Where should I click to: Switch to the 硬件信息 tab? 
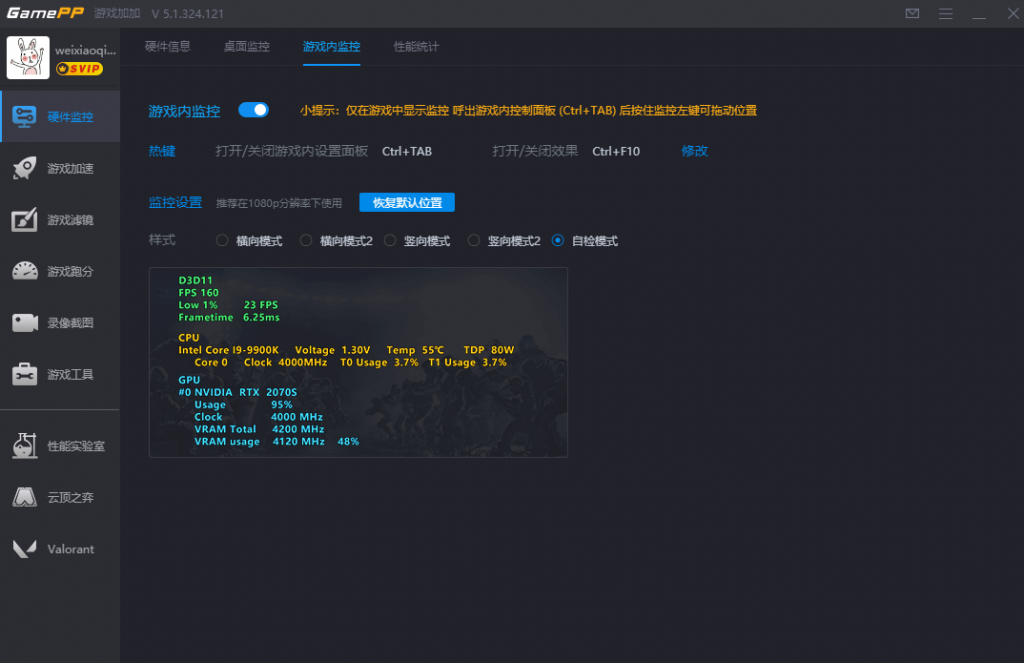tap(167, 46)
